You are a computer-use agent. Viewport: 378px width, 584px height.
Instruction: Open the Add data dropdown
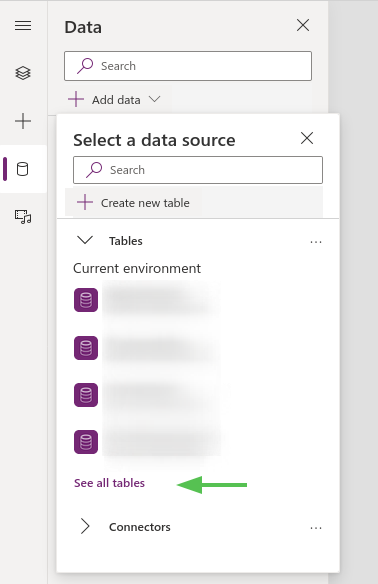(x=114, y=100)
